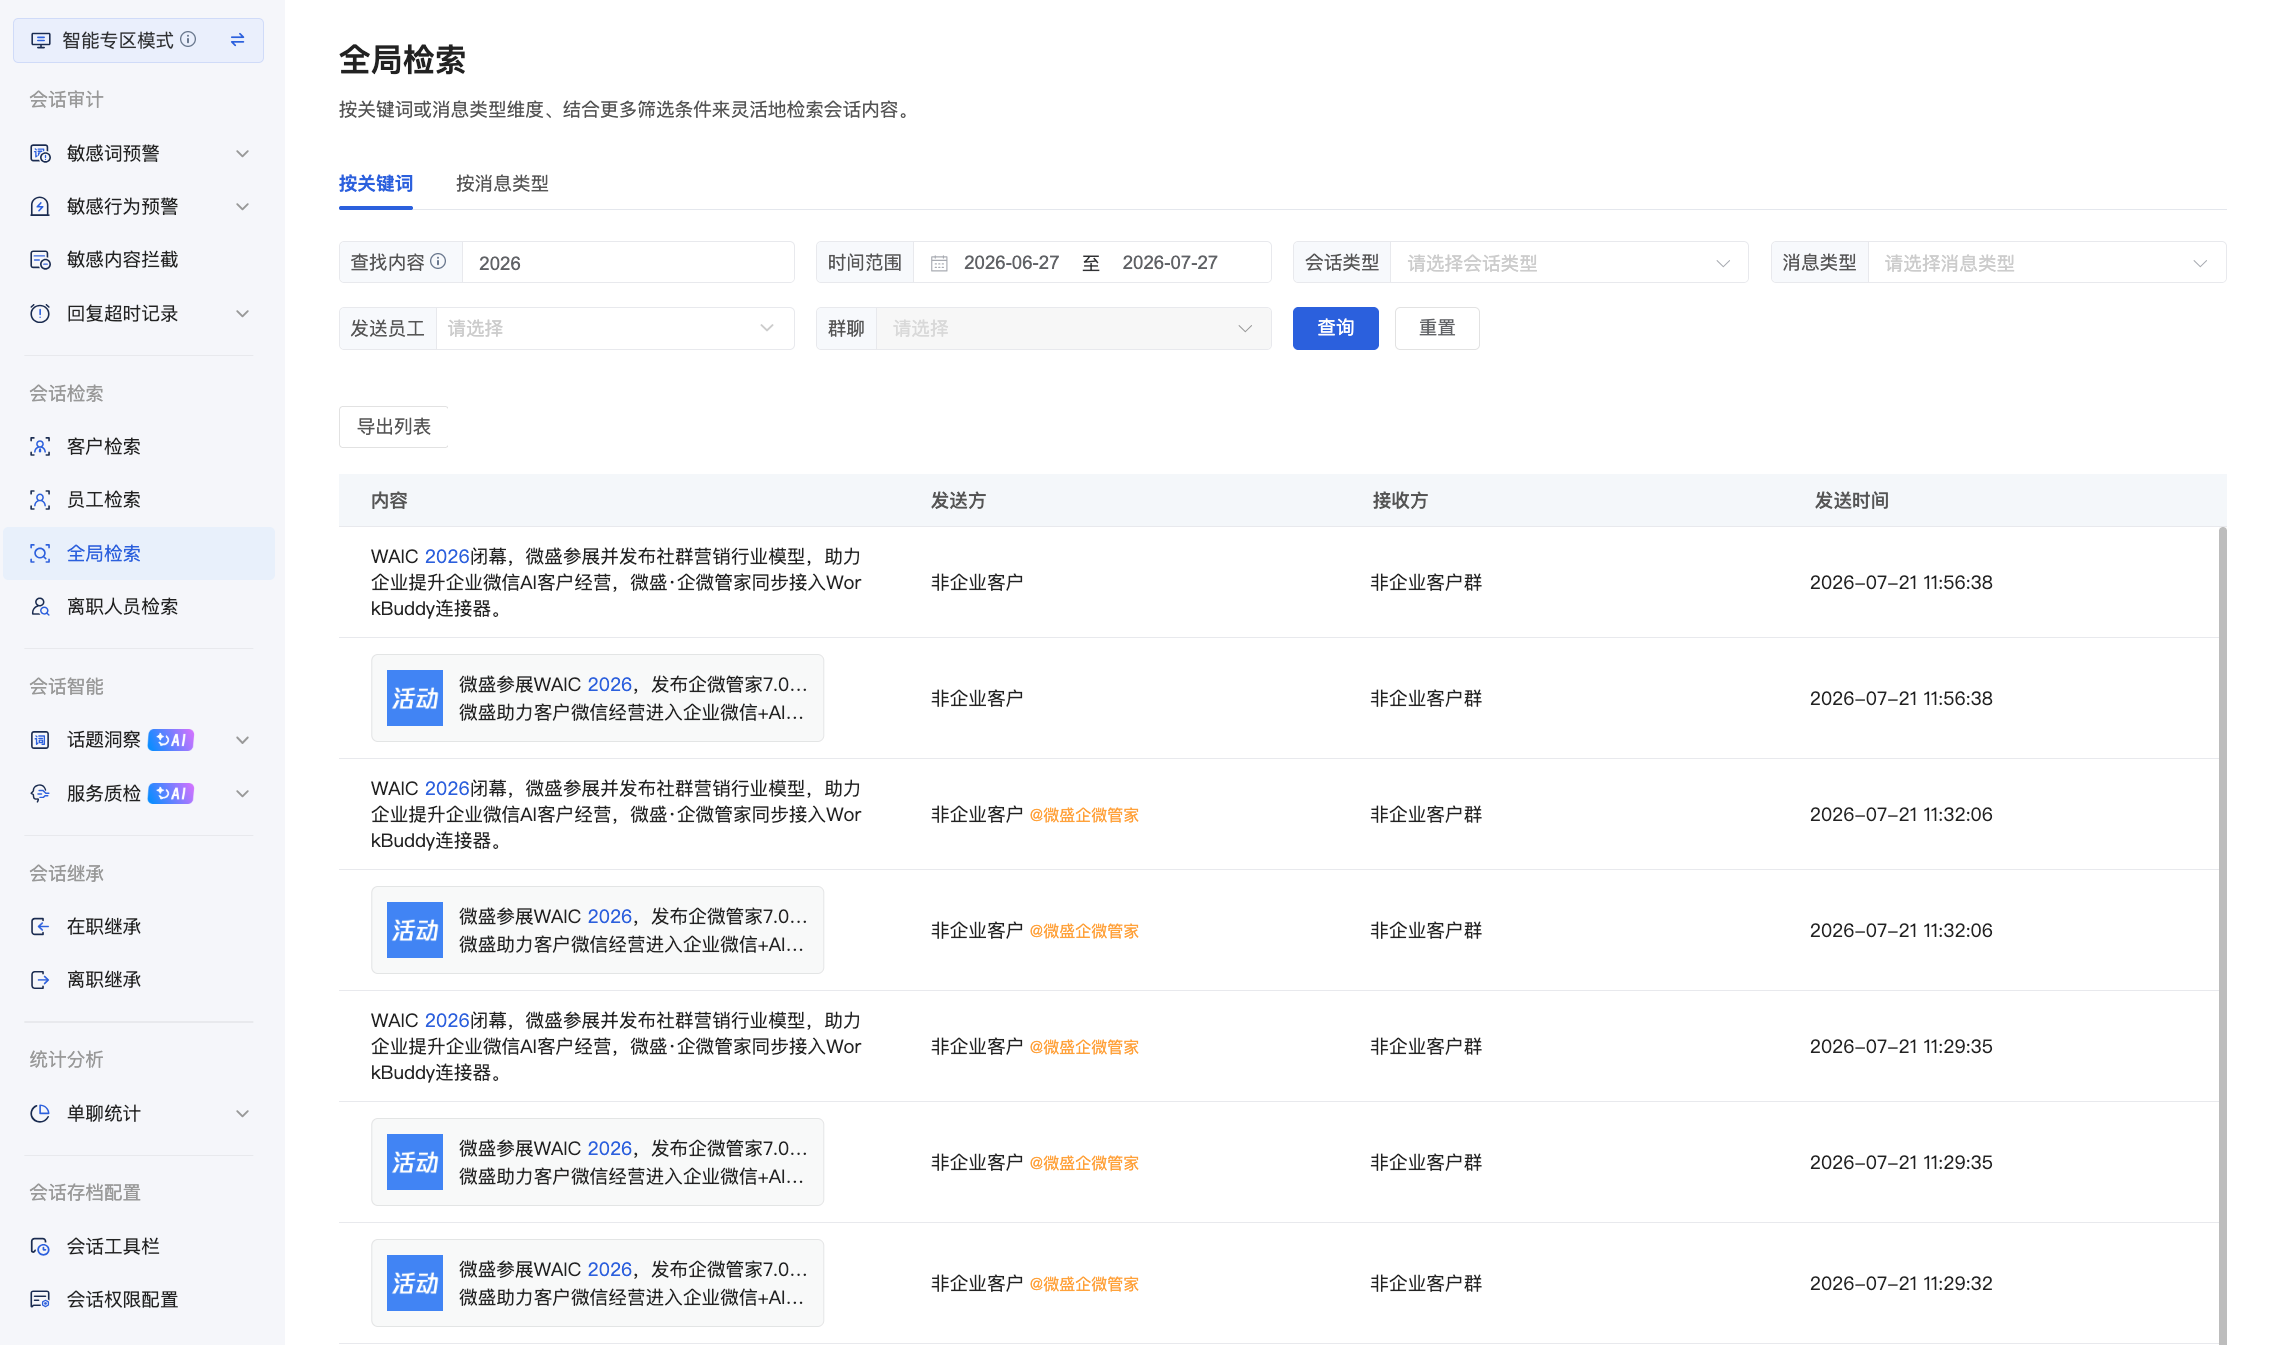2270x1345 pixels.
Task: Click the 2026-07-21 11:29:32 timestamp
Action: 1901,1283
